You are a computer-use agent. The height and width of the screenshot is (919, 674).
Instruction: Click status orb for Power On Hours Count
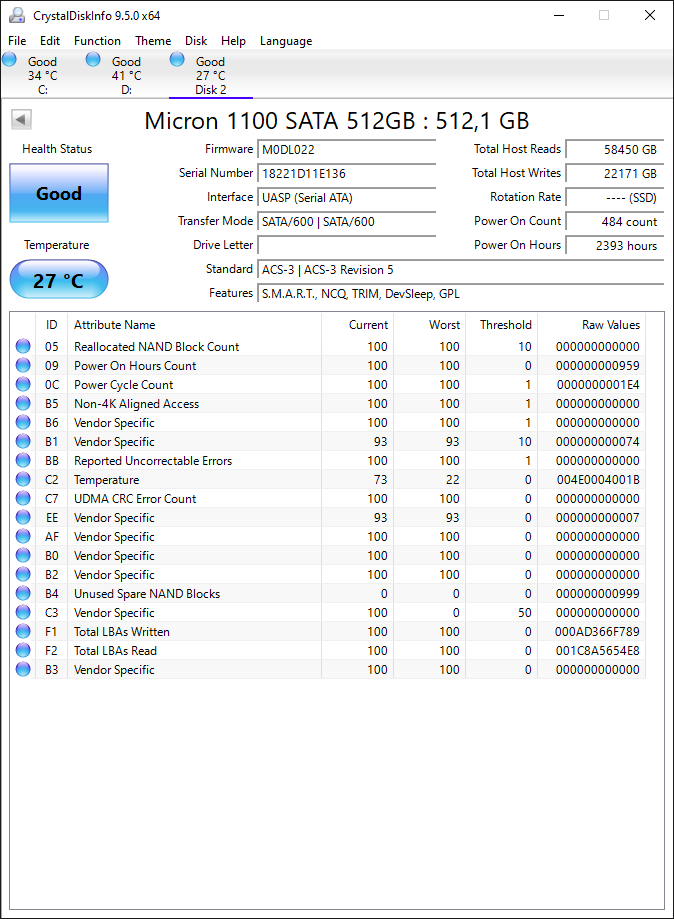(x=23, y=365)
